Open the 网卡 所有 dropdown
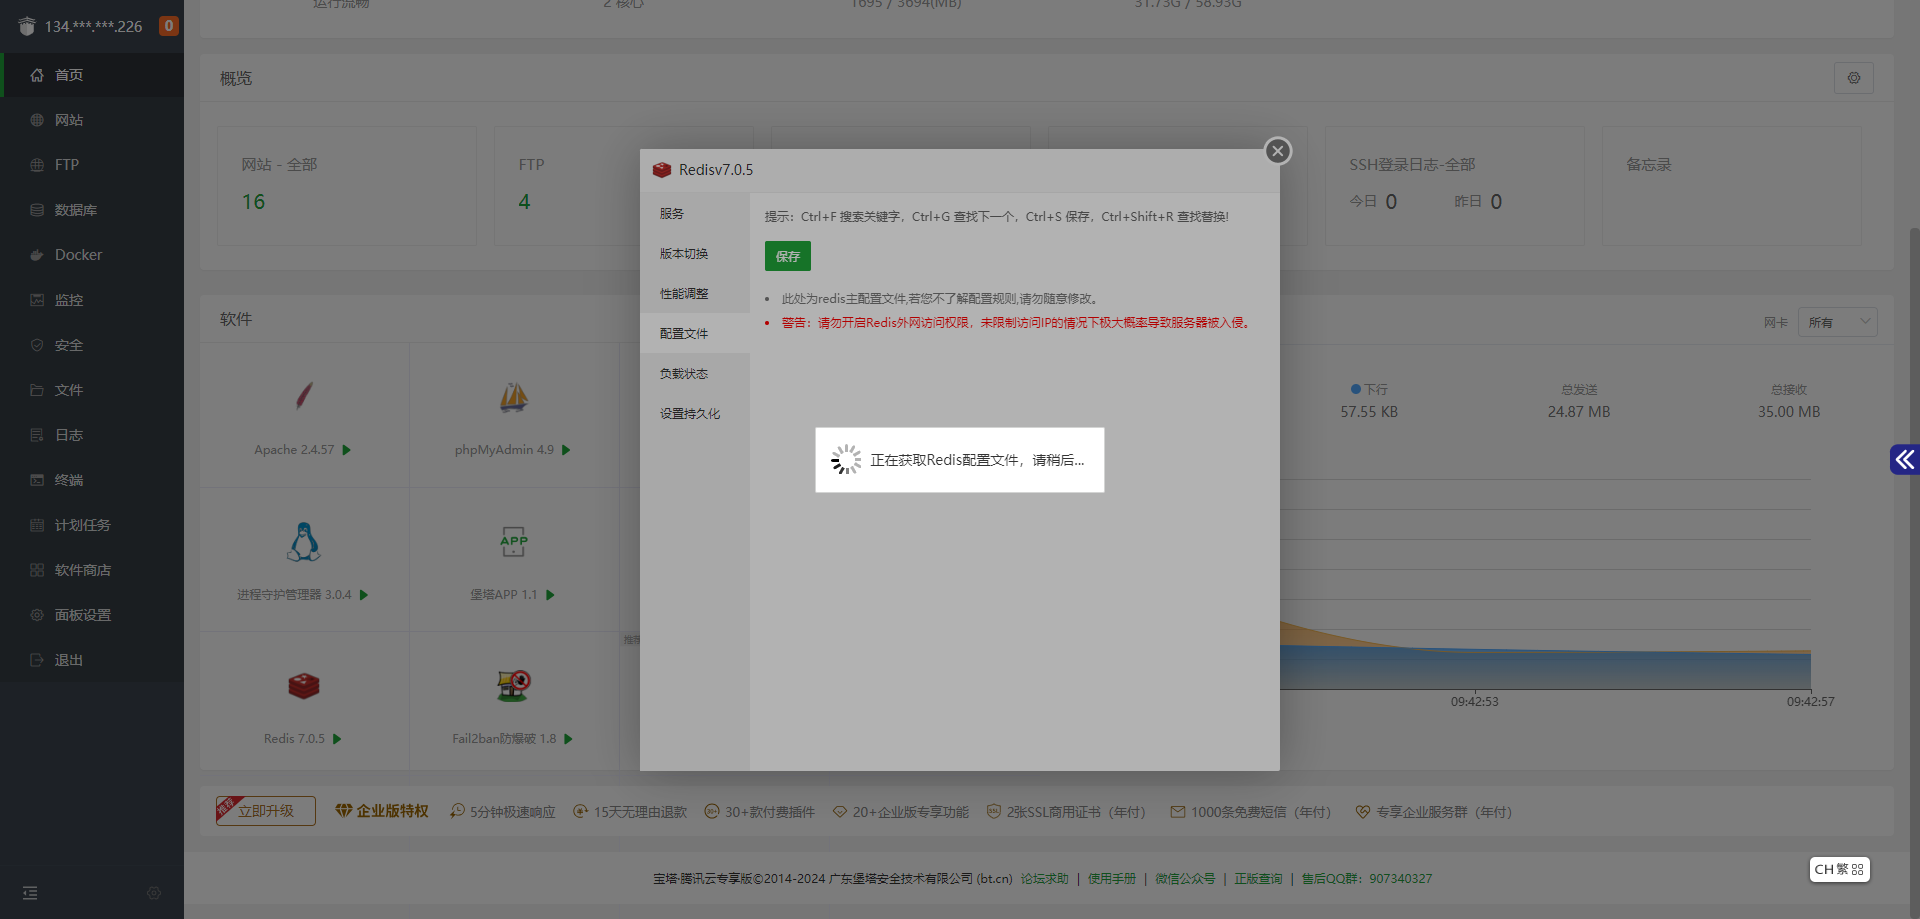 (x=1838, y=322)
